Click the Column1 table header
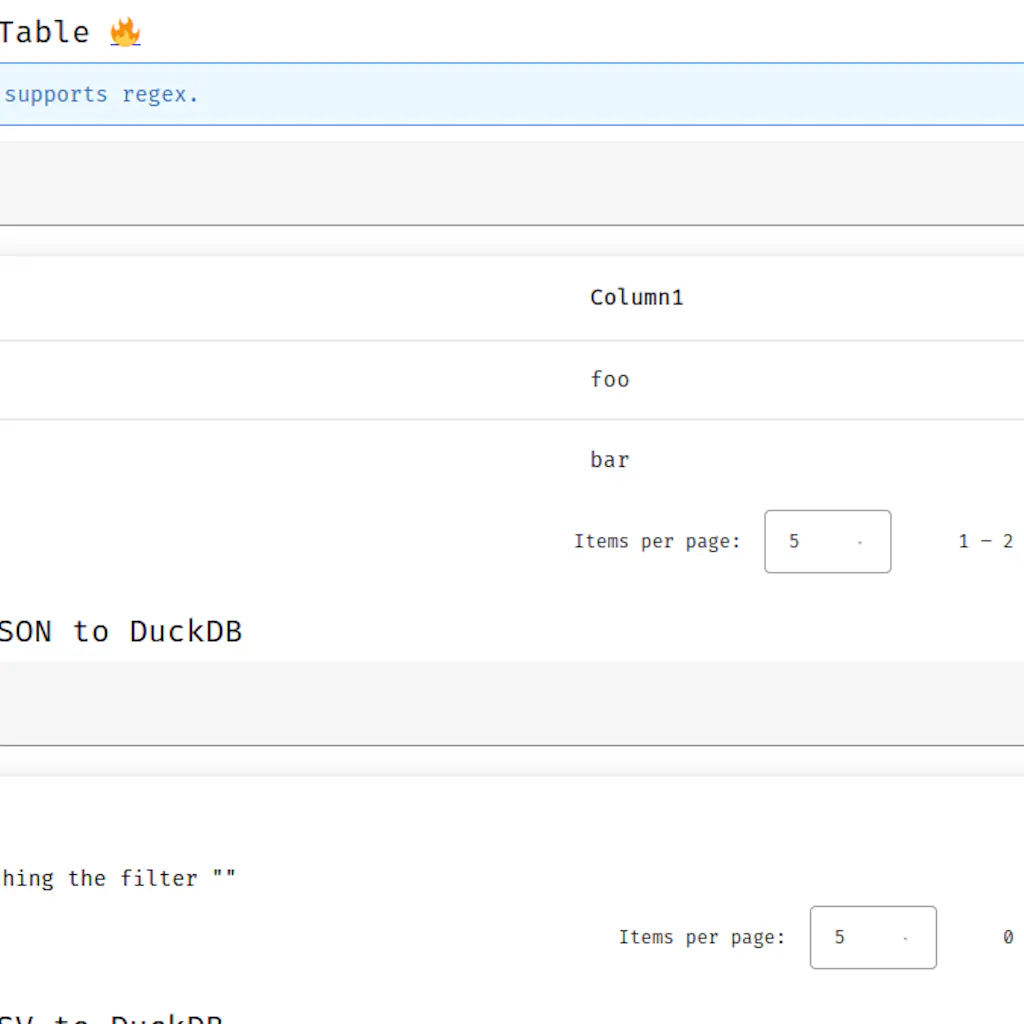Image resolution: width=1024 pixels, height=1024 pixels. 636,298
